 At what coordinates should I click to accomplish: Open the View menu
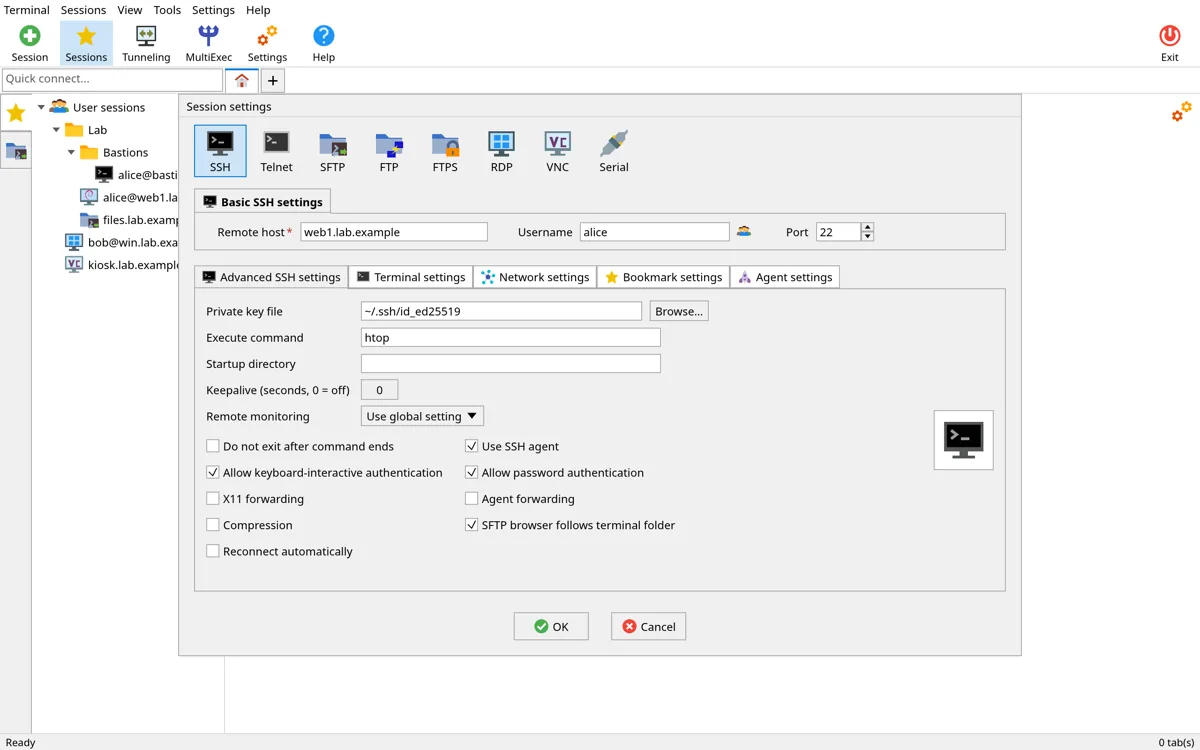[x=130, y=10]
